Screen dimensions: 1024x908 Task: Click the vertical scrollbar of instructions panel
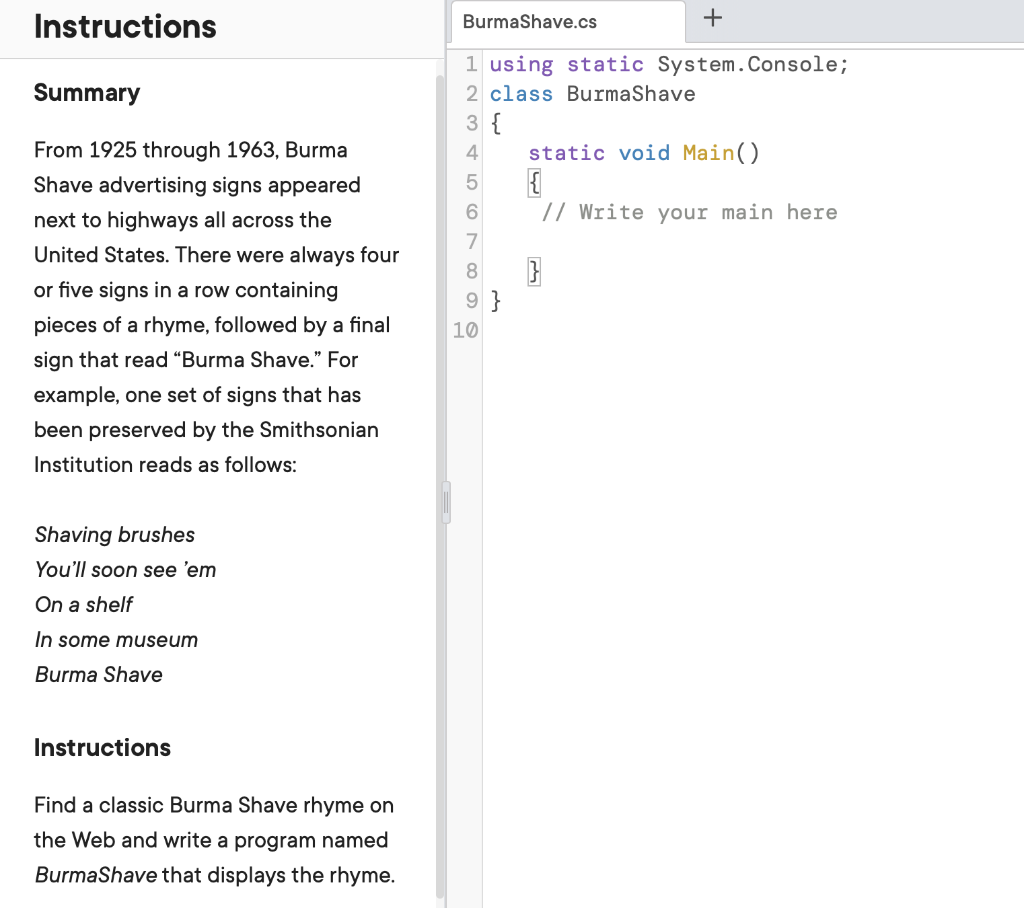tap(445, 502)
